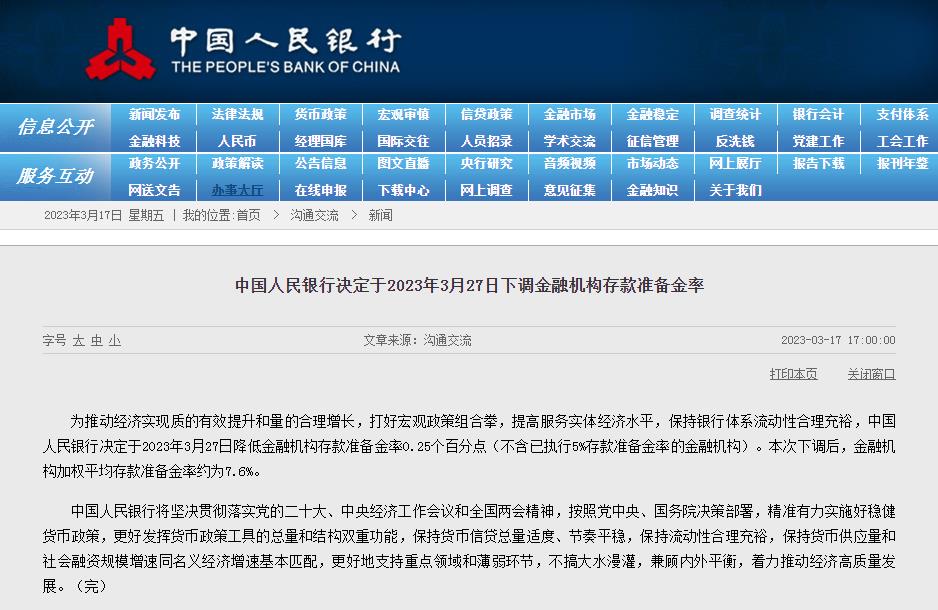Viewport: 938px width, 610px height.
Task: Set font size to large (大)
Action: [79, 340]
